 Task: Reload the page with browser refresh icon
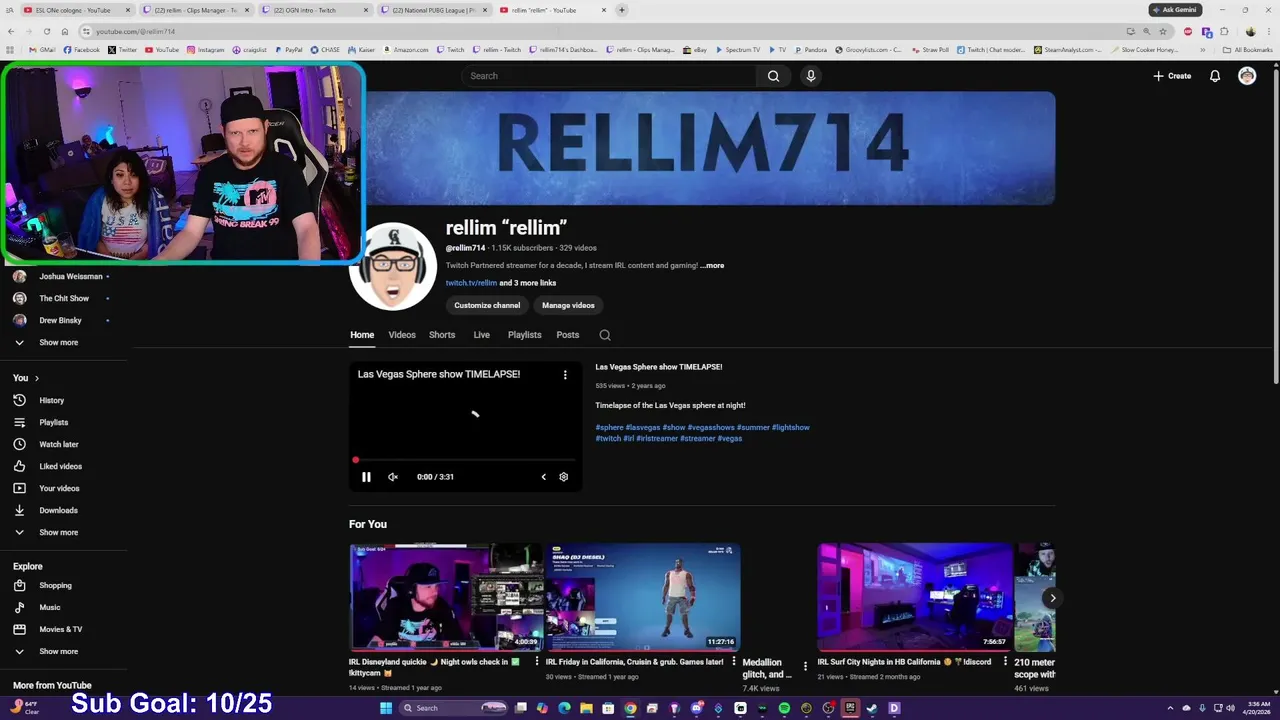click(46, 31)
